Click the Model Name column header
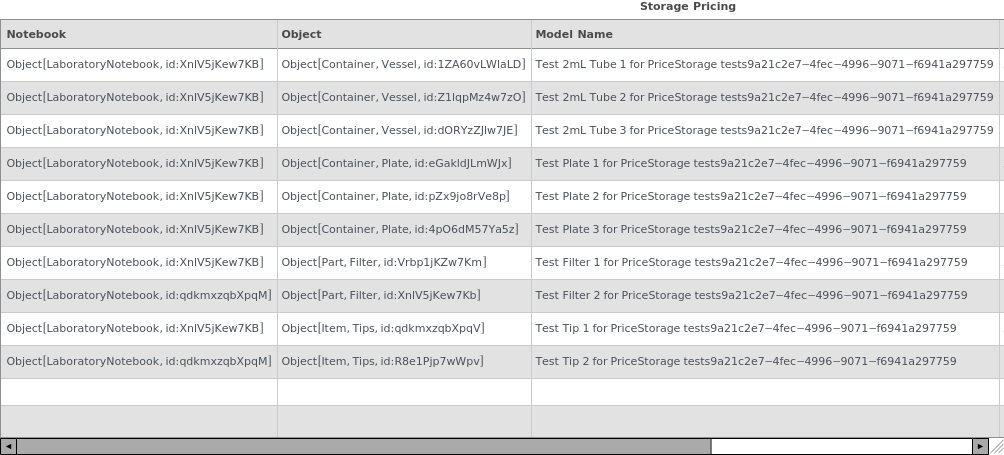 pyautogui.click(x=765, y=34)
